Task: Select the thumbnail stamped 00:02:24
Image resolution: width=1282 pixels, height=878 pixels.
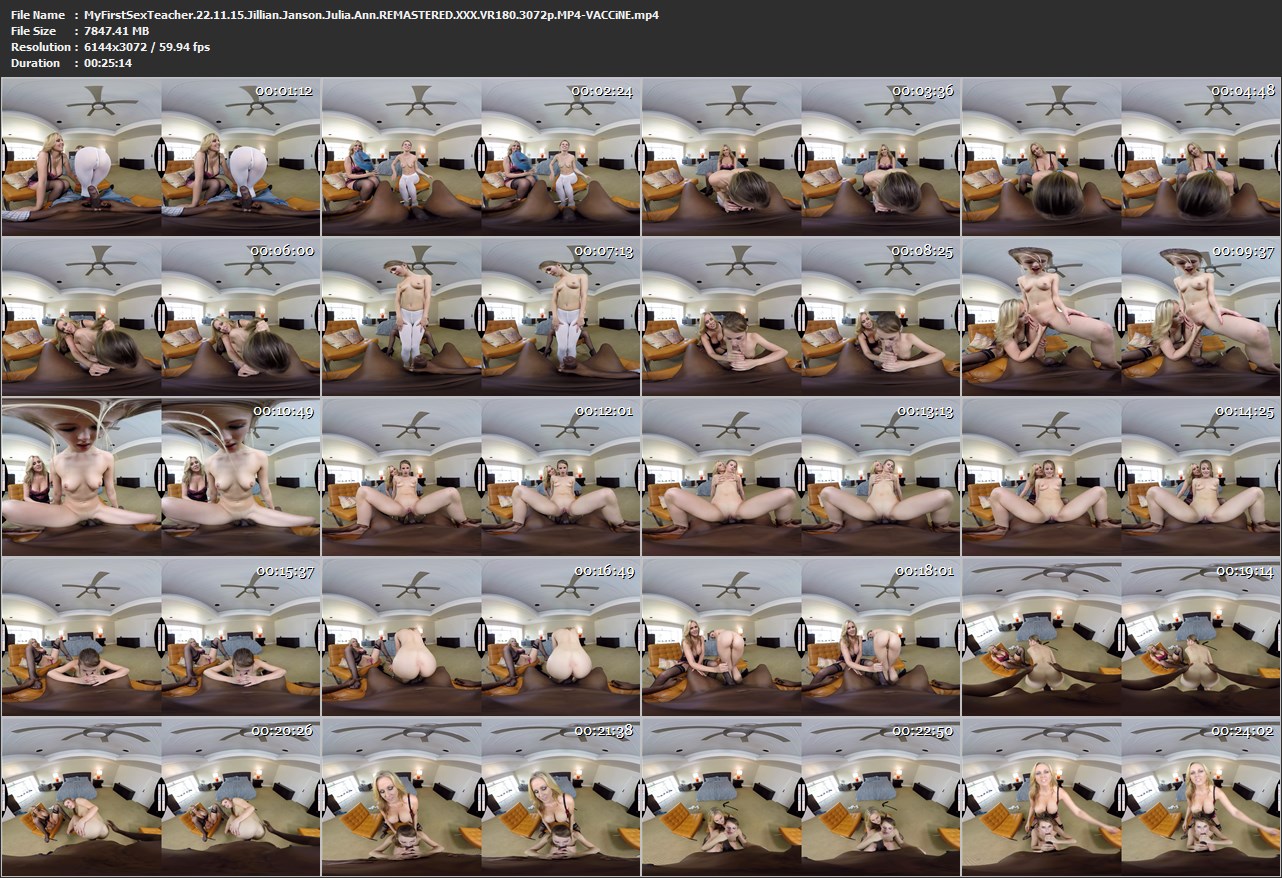Action: [x=481, y=157]
